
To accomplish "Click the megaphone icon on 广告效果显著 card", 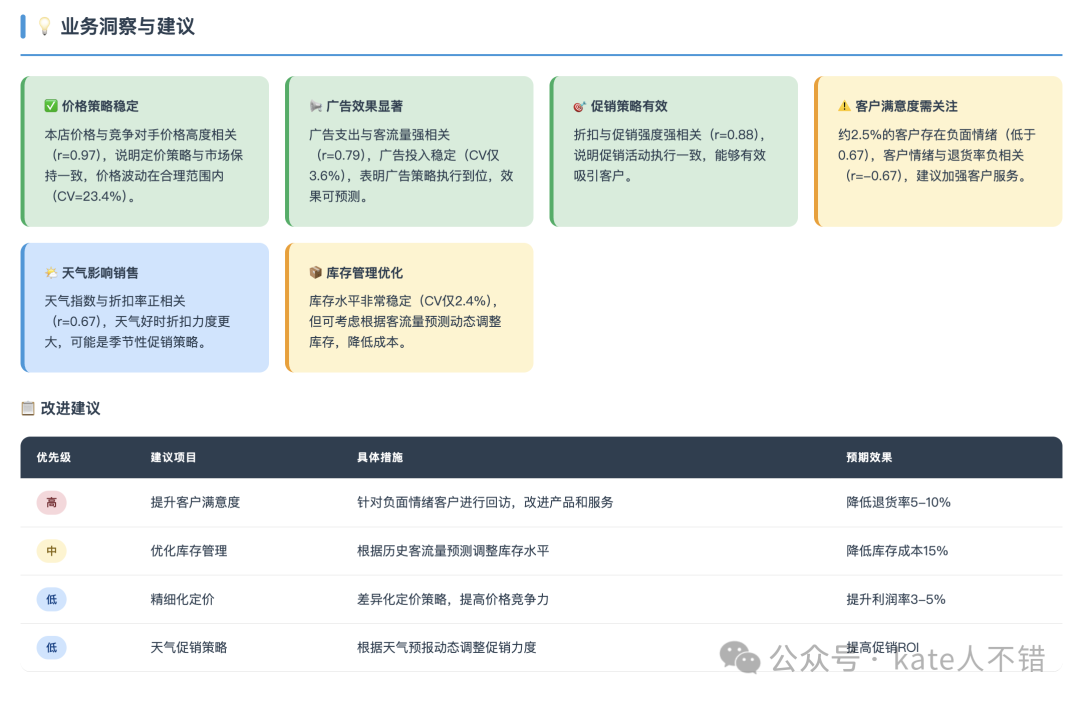I will tap(316, 106).
